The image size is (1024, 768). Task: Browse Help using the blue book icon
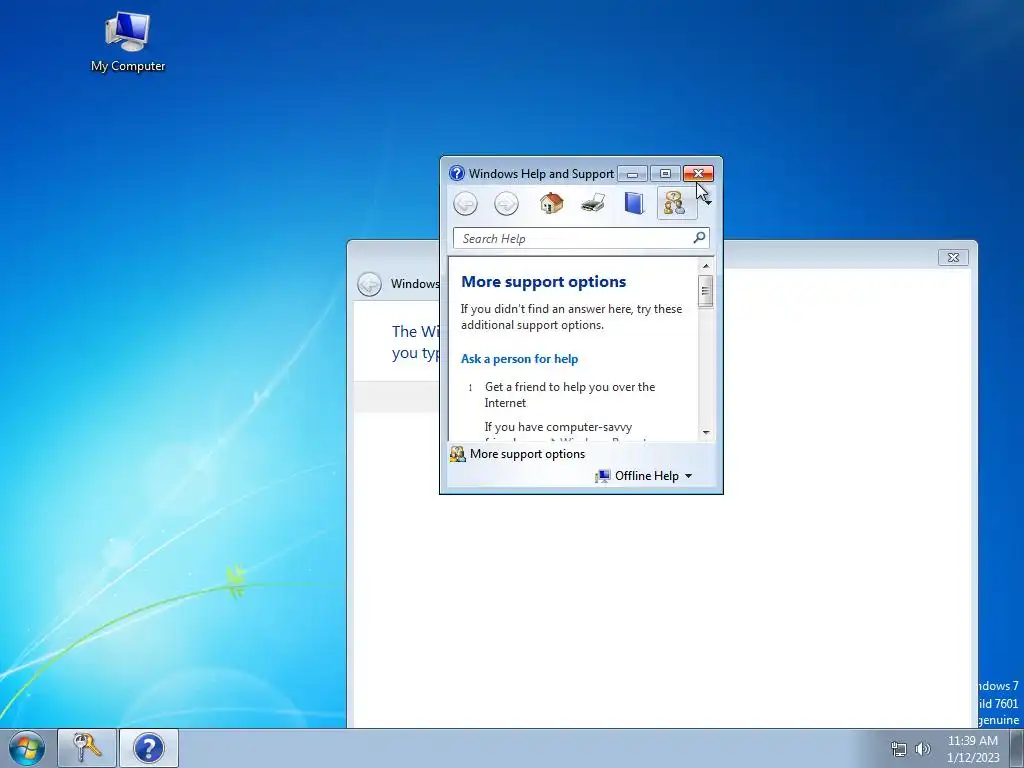click(633, 203)
